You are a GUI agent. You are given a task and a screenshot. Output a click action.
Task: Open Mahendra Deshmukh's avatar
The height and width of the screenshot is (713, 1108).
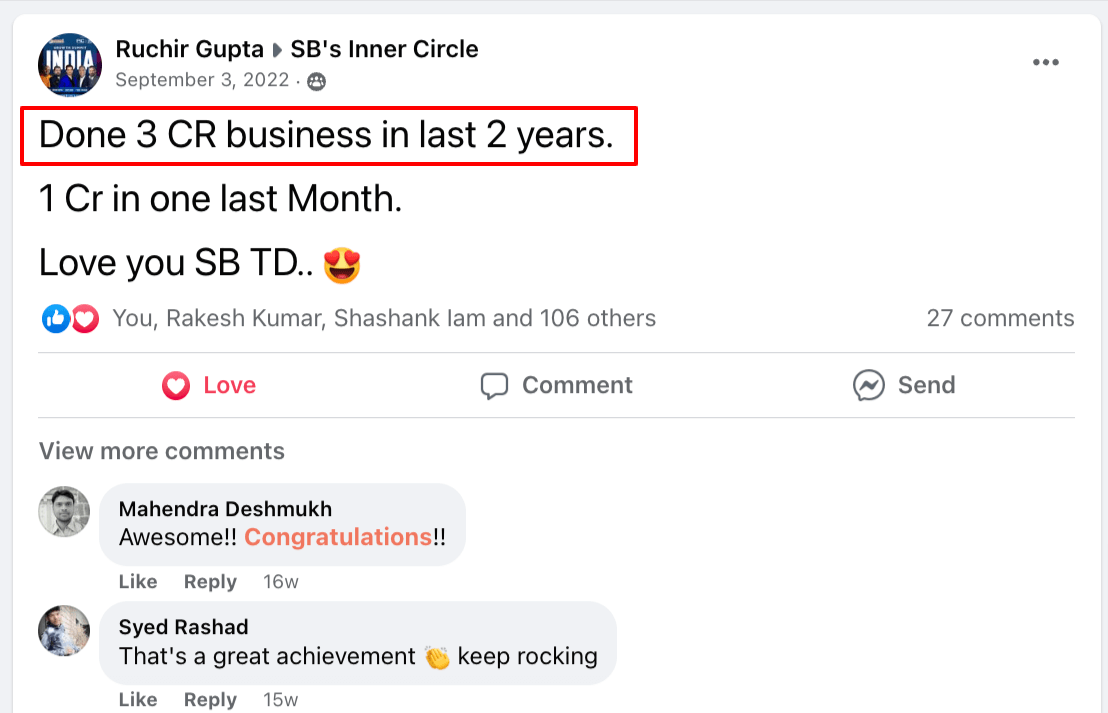coord(64,512)
